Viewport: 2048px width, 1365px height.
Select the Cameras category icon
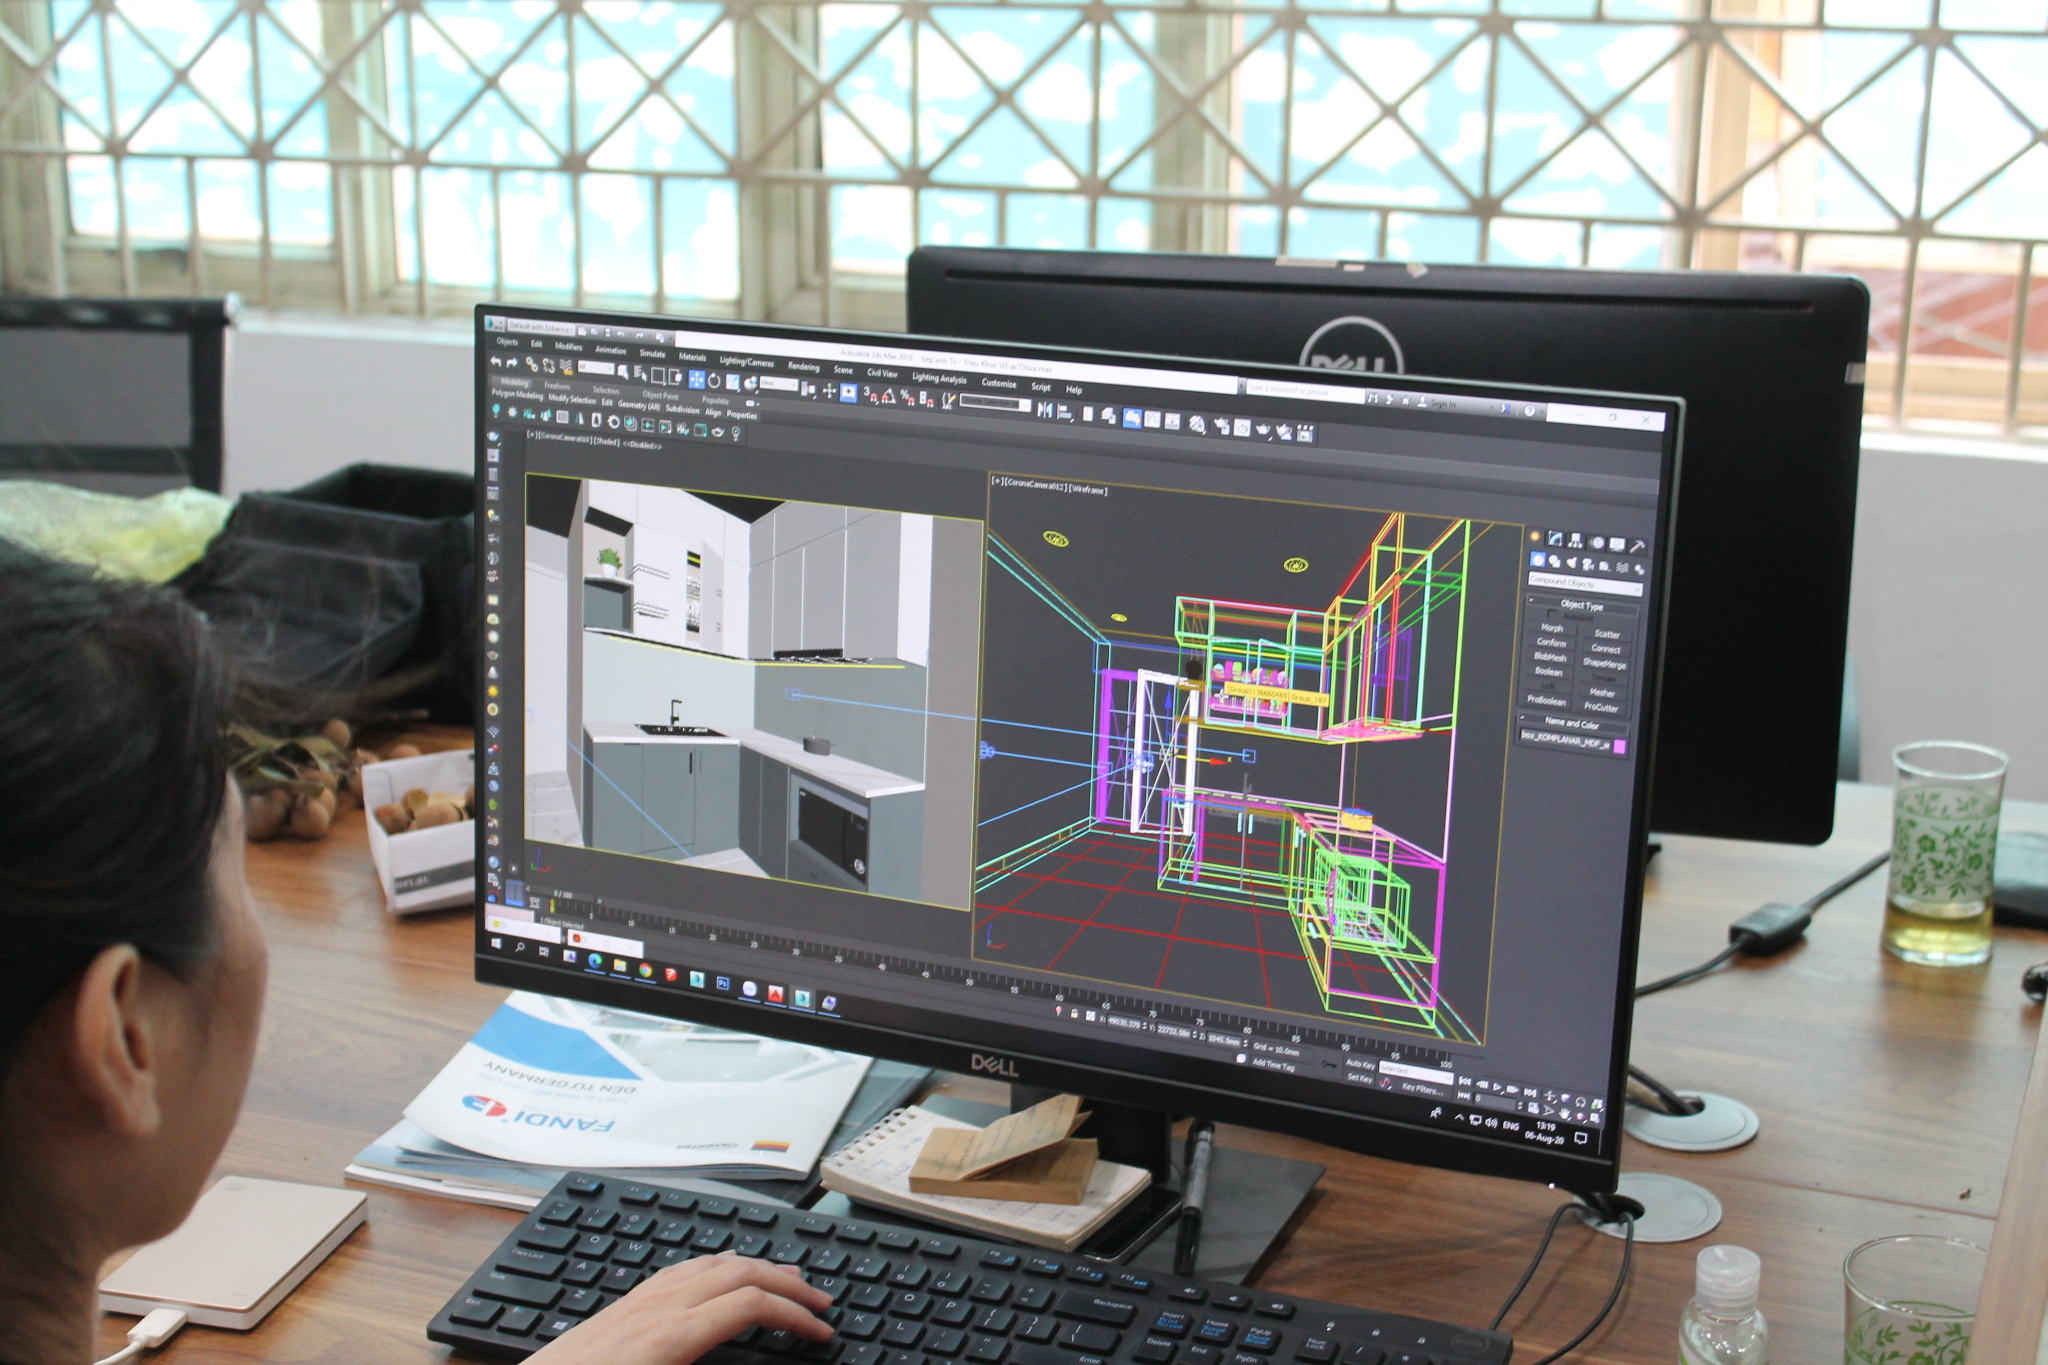1588,566
